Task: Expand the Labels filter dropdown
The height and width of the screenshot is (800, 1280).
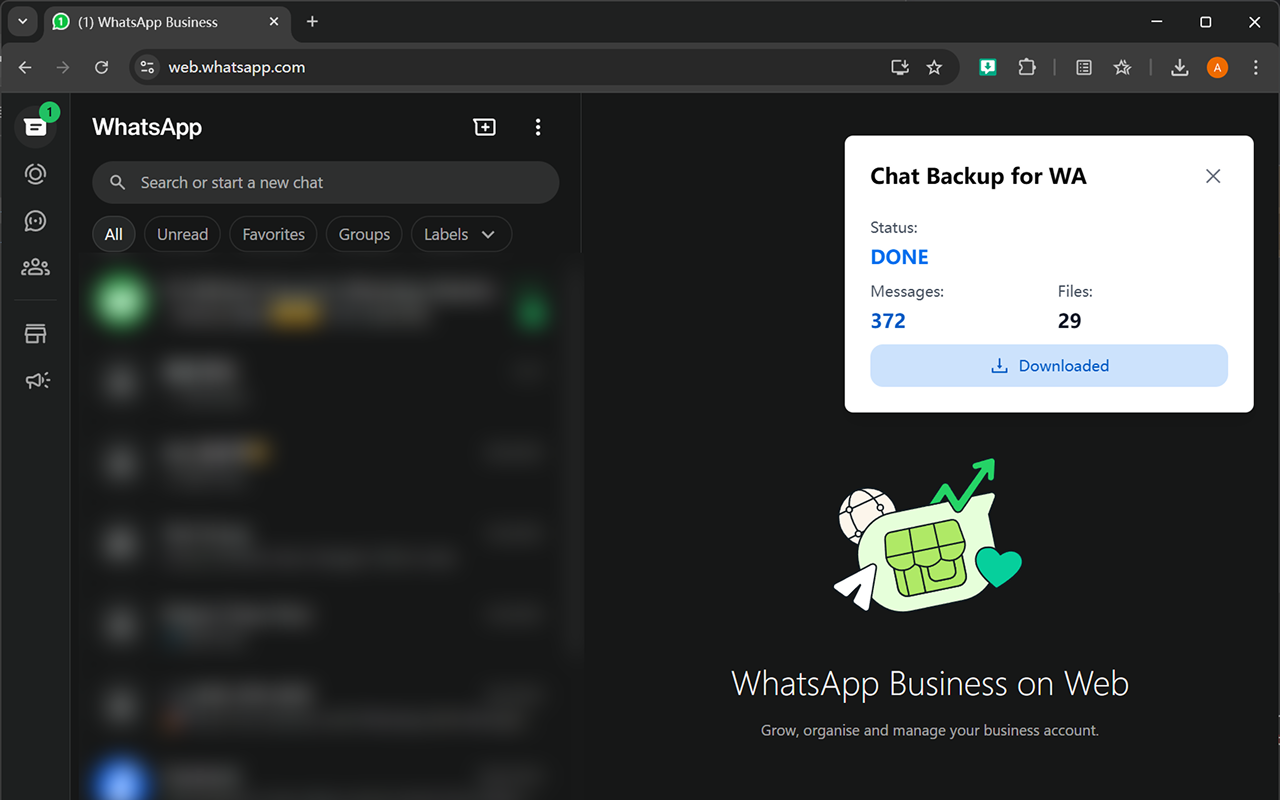Action: pyautogui.click(x=461, y=233)
